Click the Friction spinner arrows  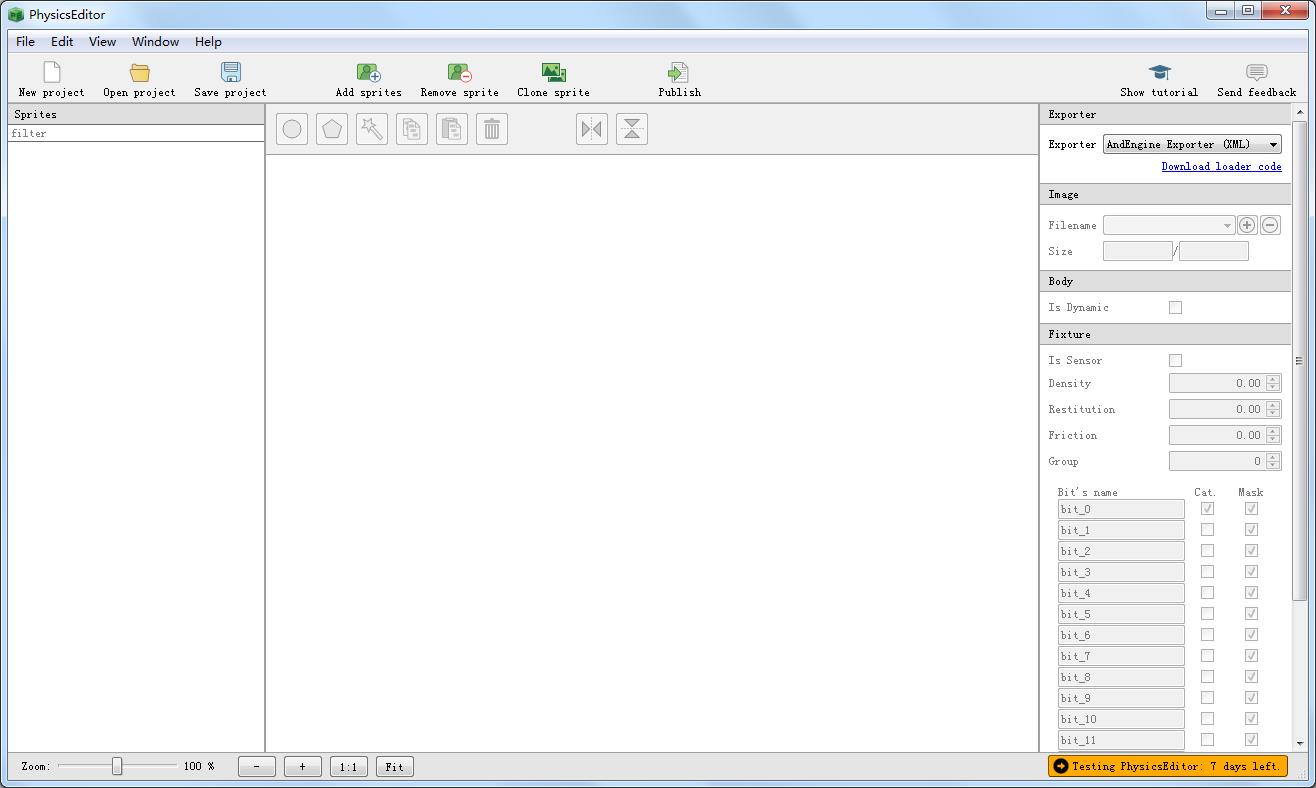[x=1273, y=435]
